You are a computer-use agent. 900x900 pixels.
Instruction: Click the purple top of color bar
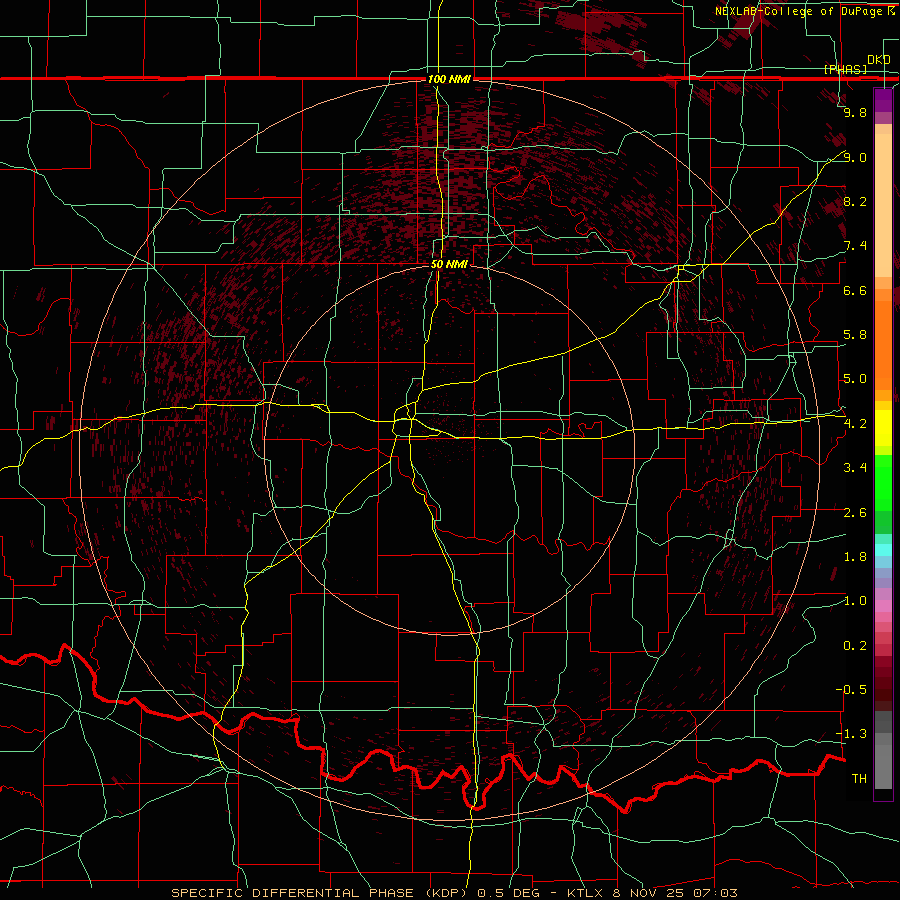(x=883, y=100)
